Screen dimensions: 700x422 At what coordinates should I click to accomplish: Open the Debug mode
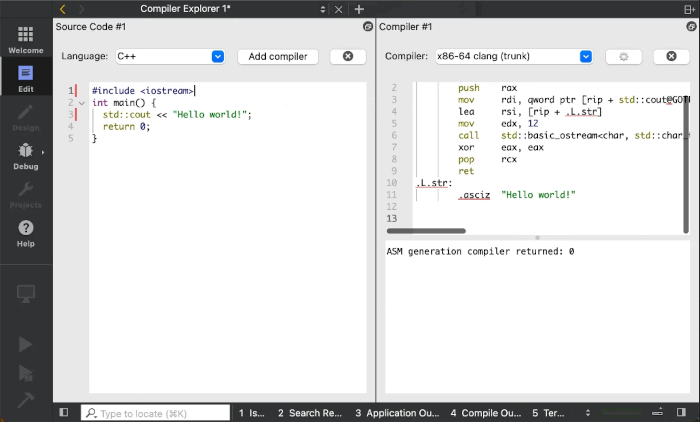click(x=26, y=155)
